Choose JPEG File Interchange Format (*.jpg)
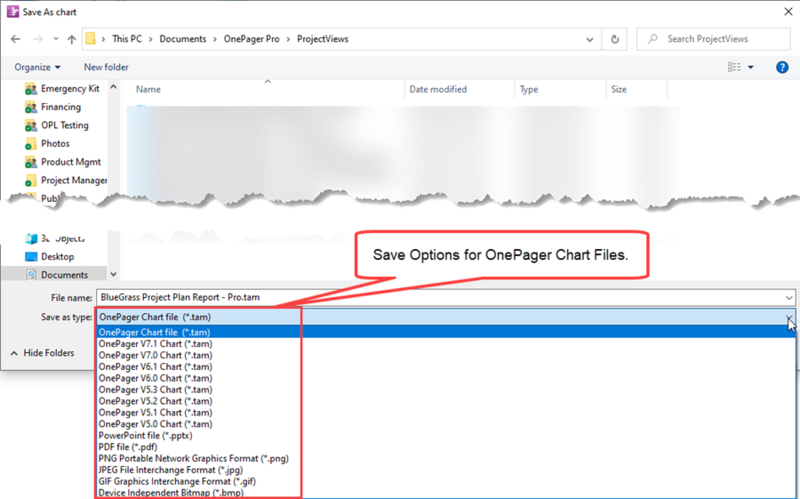The height and width of the screenshot is (499, 800). [x=170, y=470]
